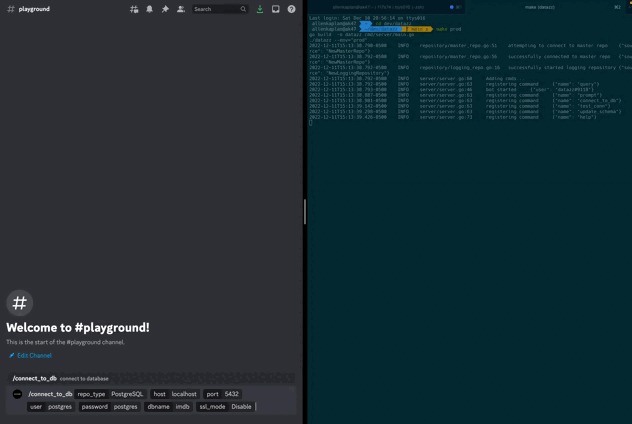
Task: Click the log line registering command 'update_schema'
Action: pyautogui.click(x=466, y=112)
